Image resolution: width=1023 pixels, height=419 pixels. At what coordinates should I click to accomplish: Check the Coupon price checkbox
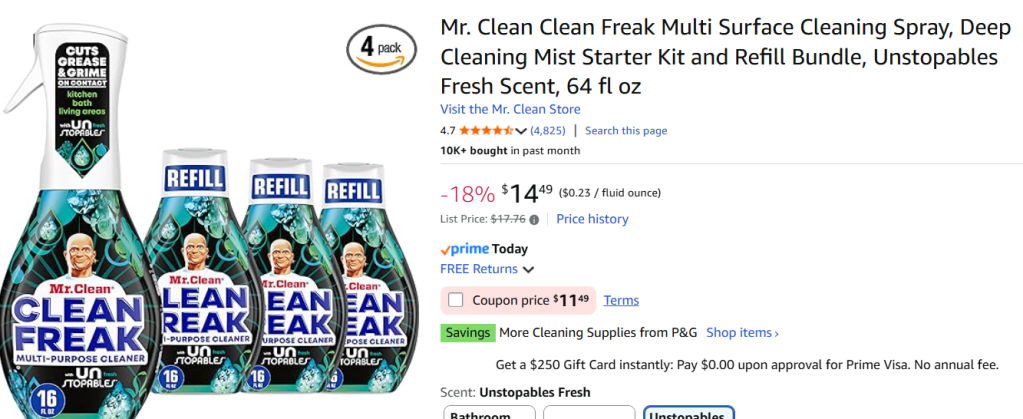tap(456, 300)
